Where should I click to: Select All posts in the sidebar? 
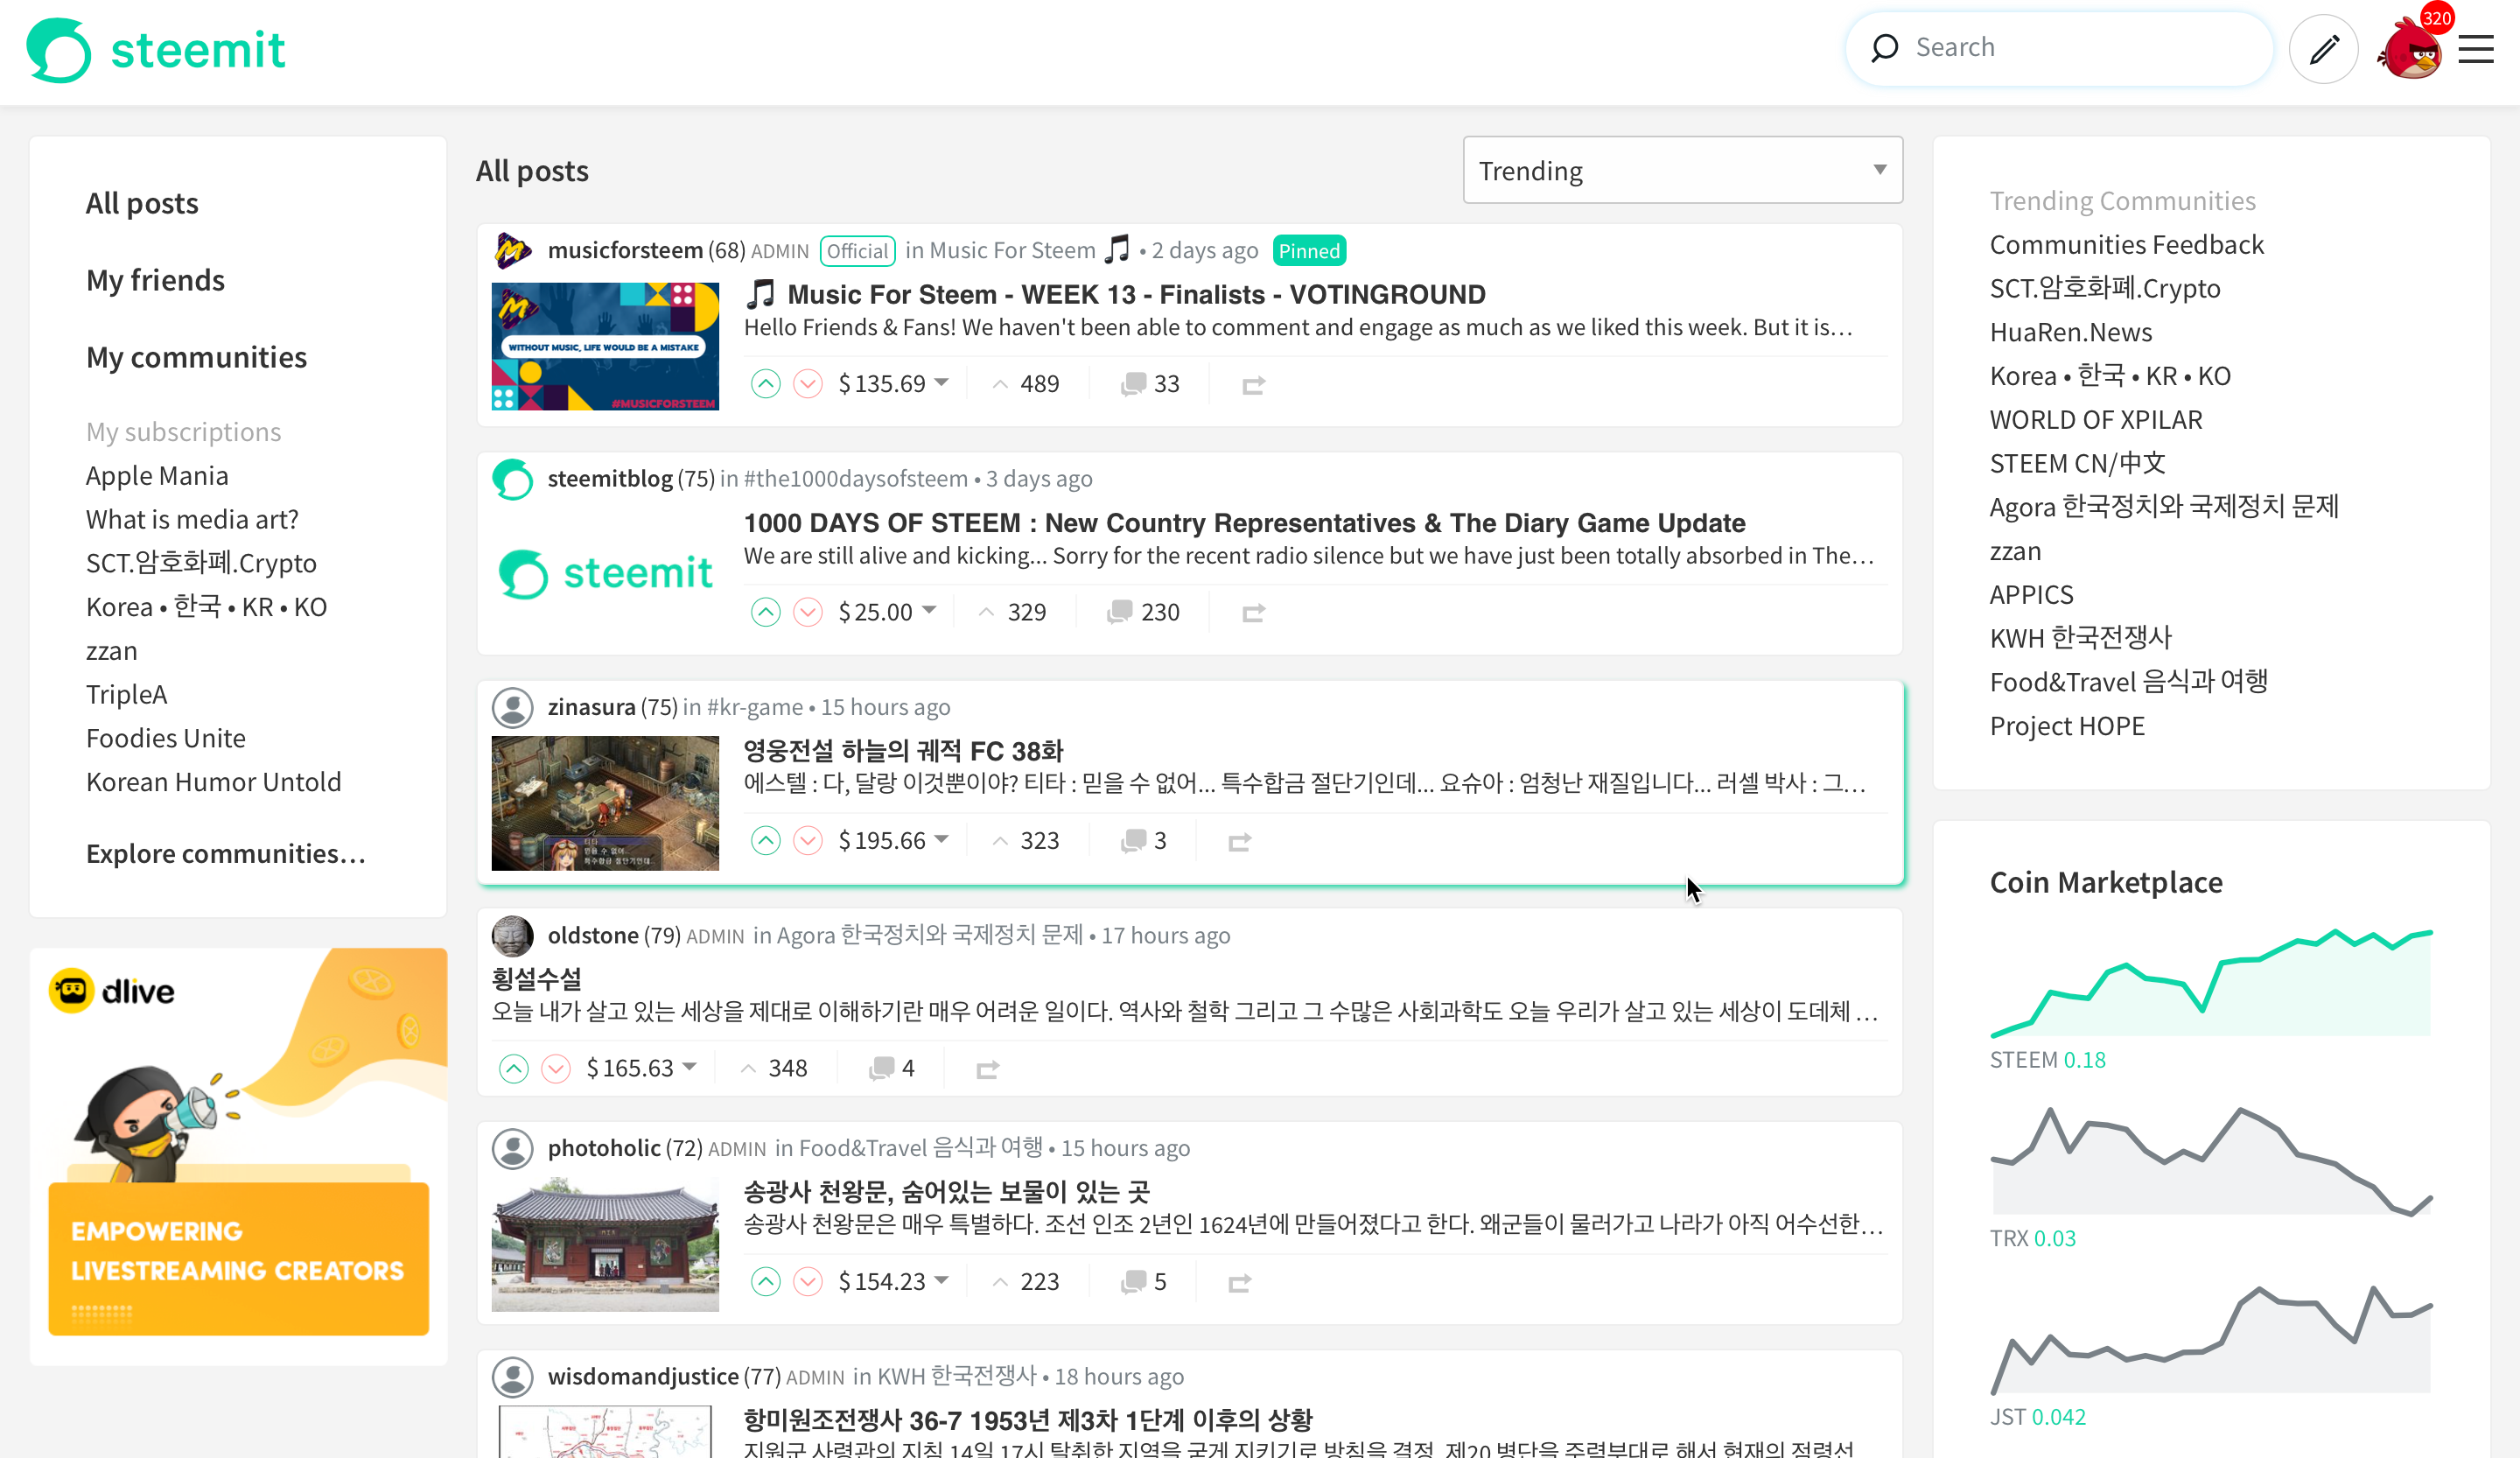[142, 203]
